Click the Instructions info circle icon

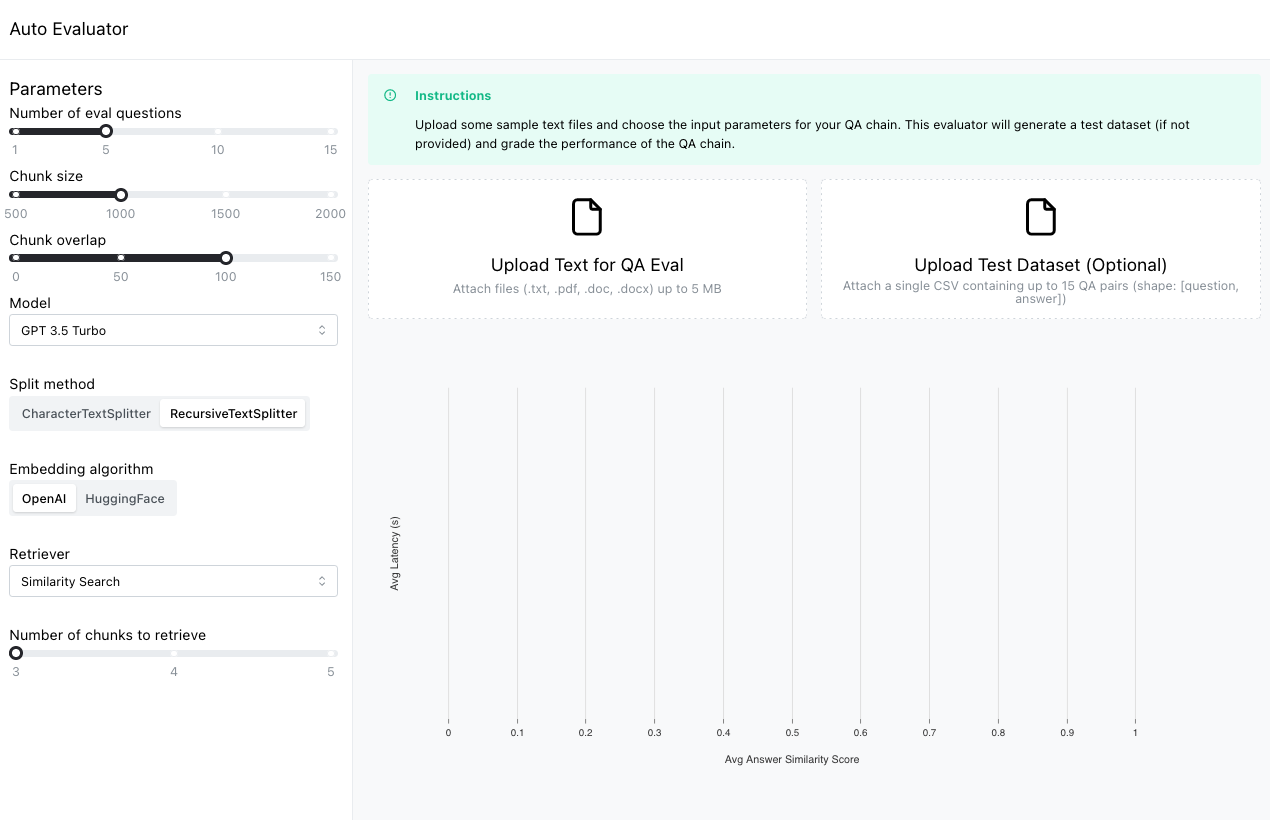point(390,96)
